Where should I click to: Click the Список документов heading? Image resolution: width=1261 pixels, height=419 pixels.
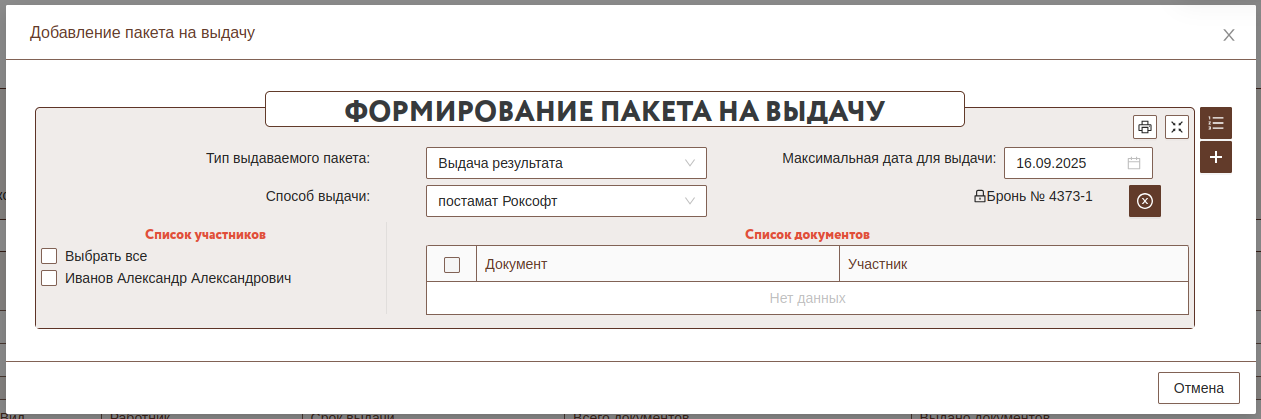[x=807, y=234]
